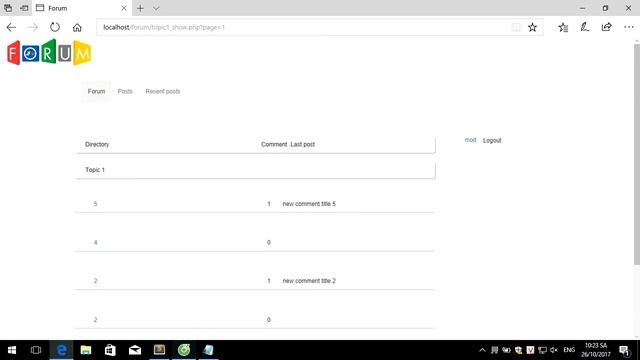Open the clock showing 26/10/2017
The height and width of the screenshot is (360, 640).
pos(596,350)
